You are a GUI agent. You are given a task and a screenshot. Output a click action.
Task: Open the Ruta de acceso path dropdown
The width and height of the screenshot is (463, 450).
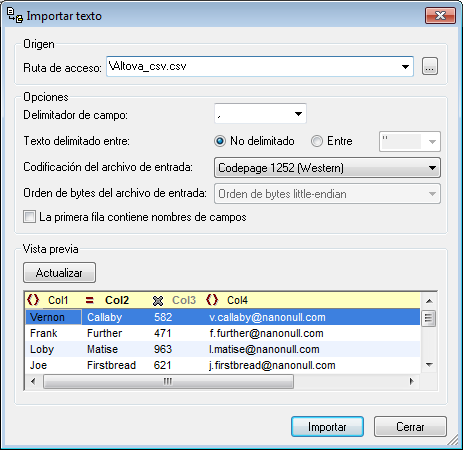coord(405,67)
